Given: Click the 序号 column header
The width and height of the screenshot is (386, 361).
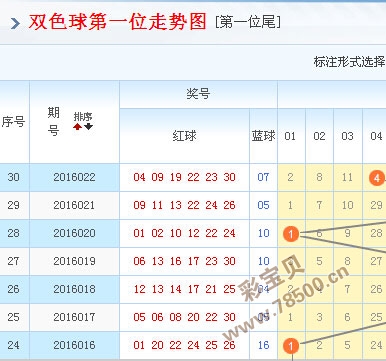Looking at the screenshot, I should (x=13, y=122).
